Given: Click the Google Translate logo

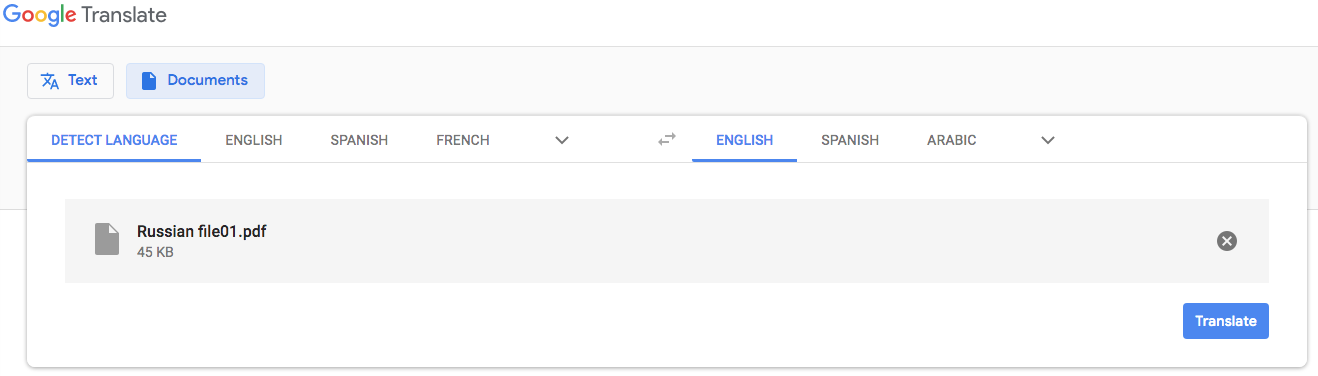Looking at the screenshot, I should pos(85,16).
